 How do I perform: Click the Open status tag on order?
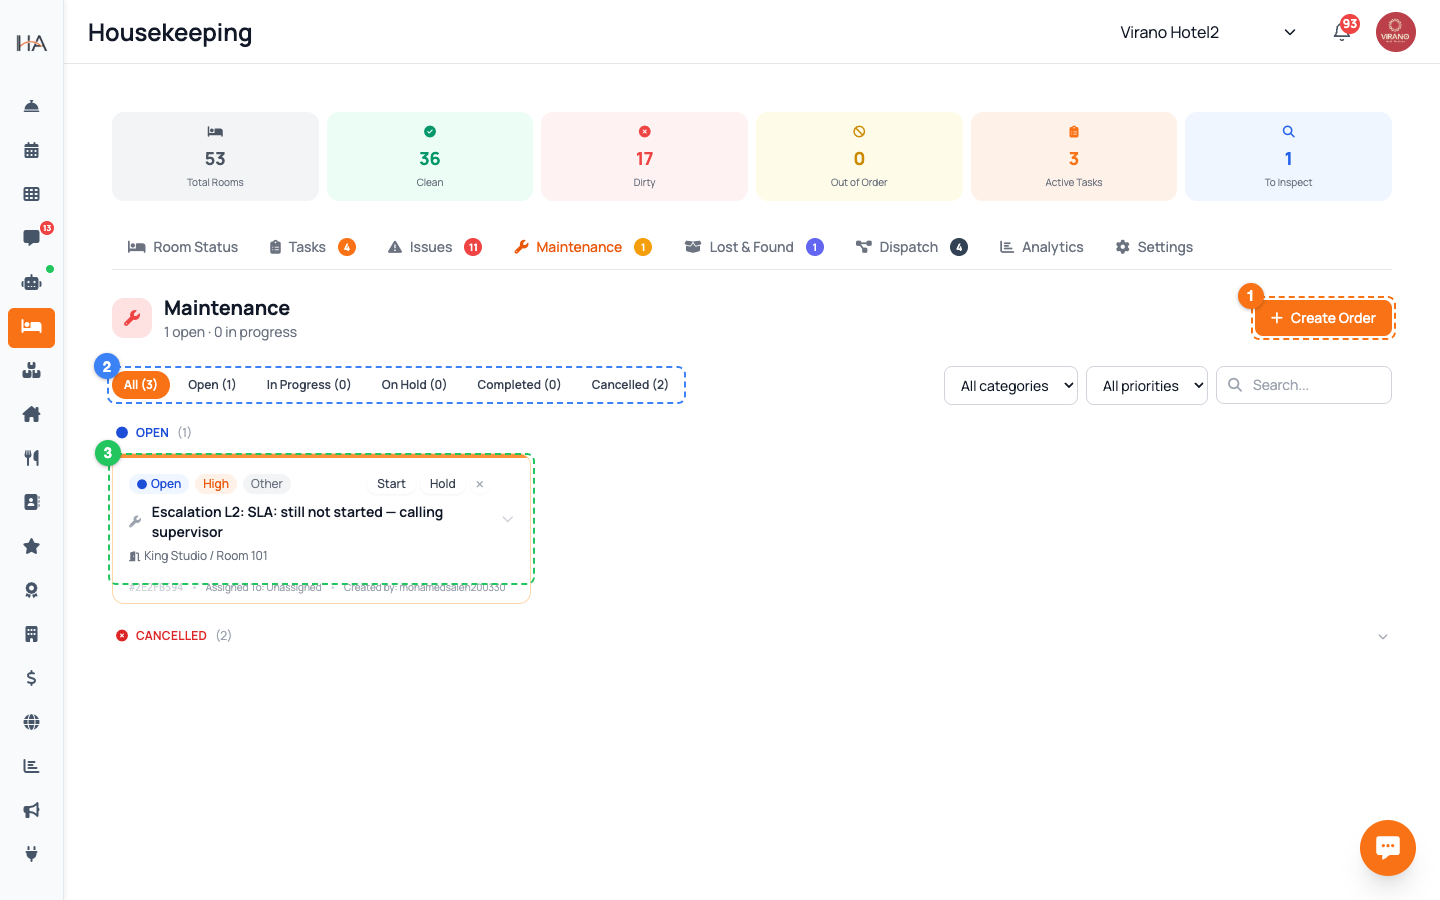159,484
